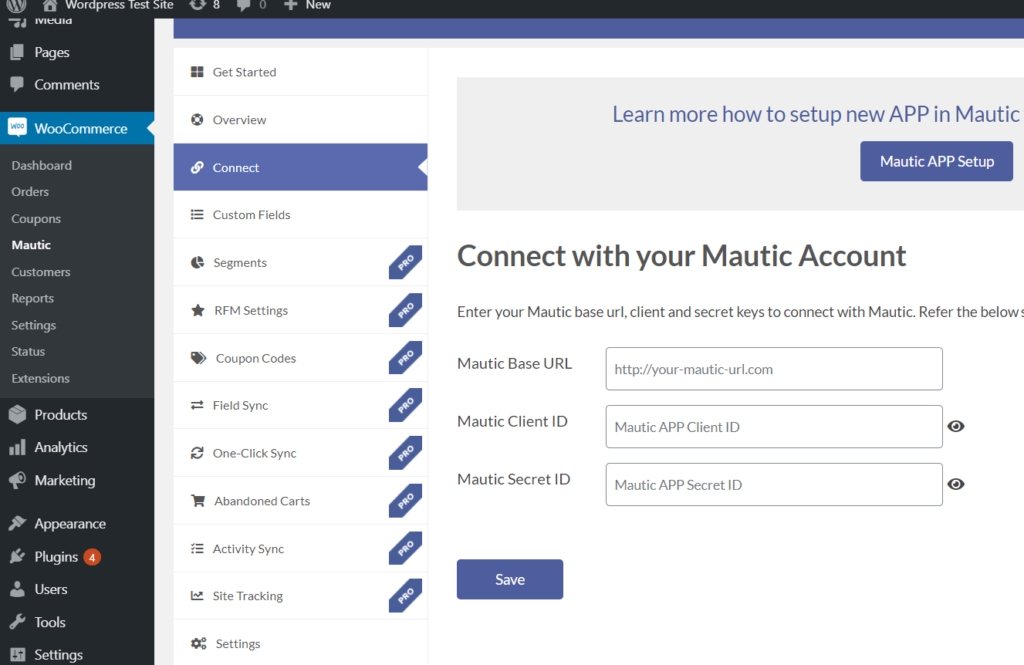Open the Mautic submenu item

31,245
